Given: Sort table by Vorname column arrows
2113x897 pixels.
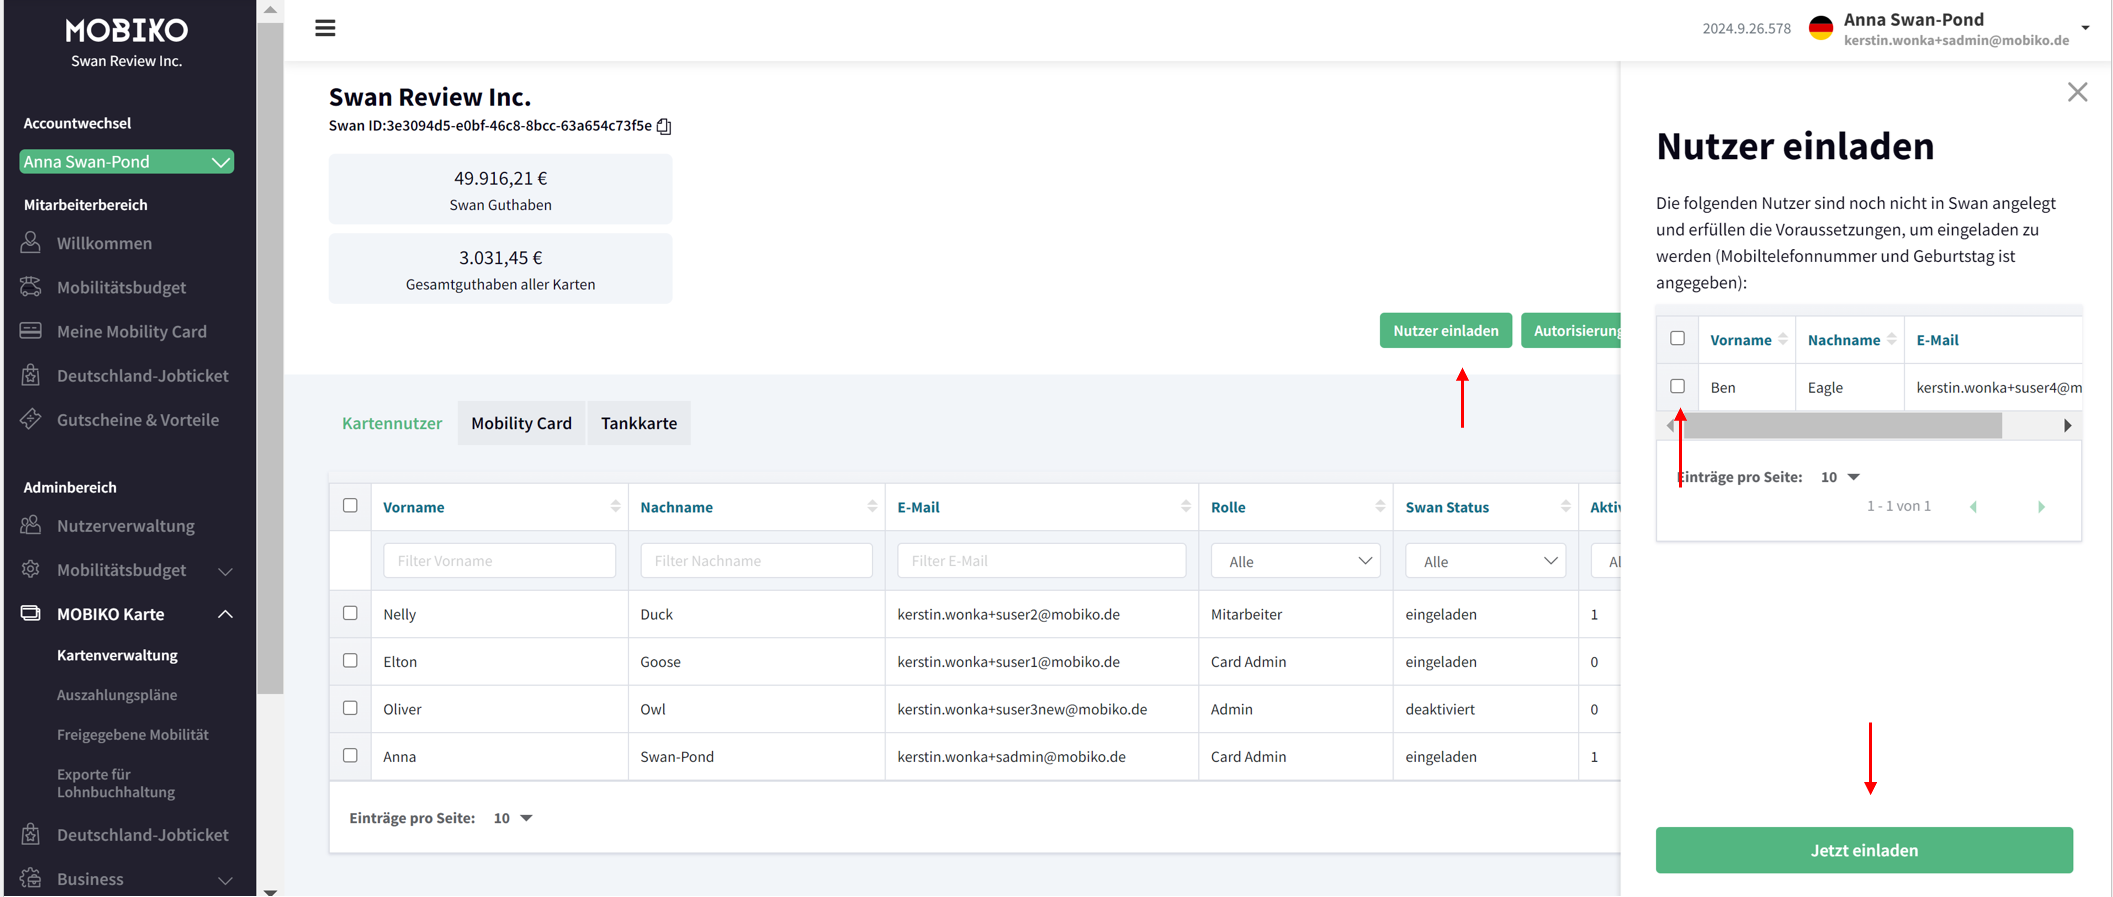Looking at the screenshot, I should 615,507.
